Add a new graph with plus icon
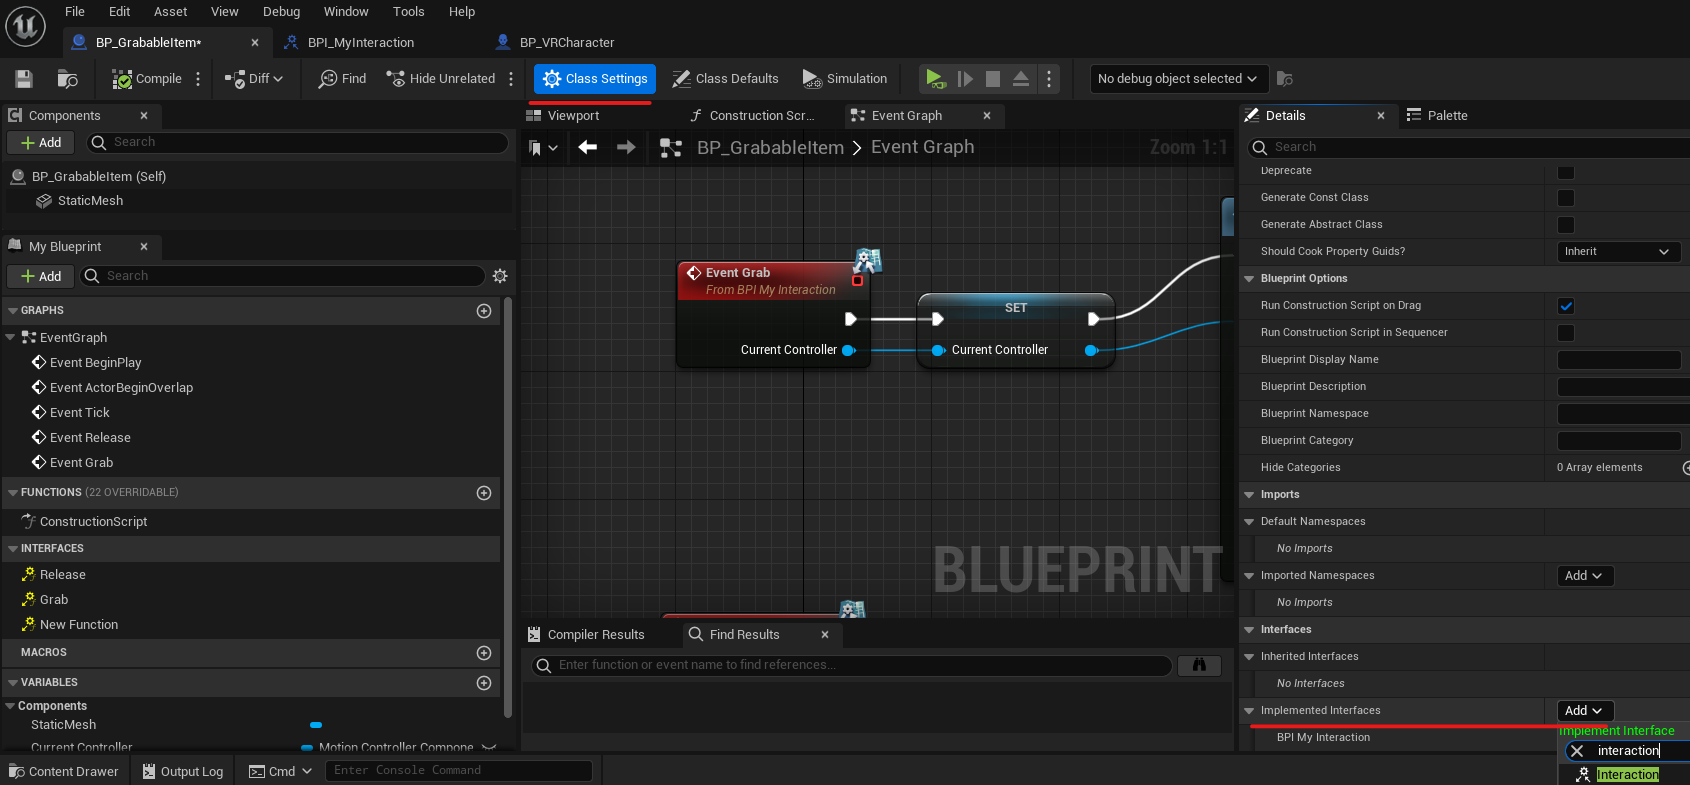The image size is (1690, 785). coord(484,311)
